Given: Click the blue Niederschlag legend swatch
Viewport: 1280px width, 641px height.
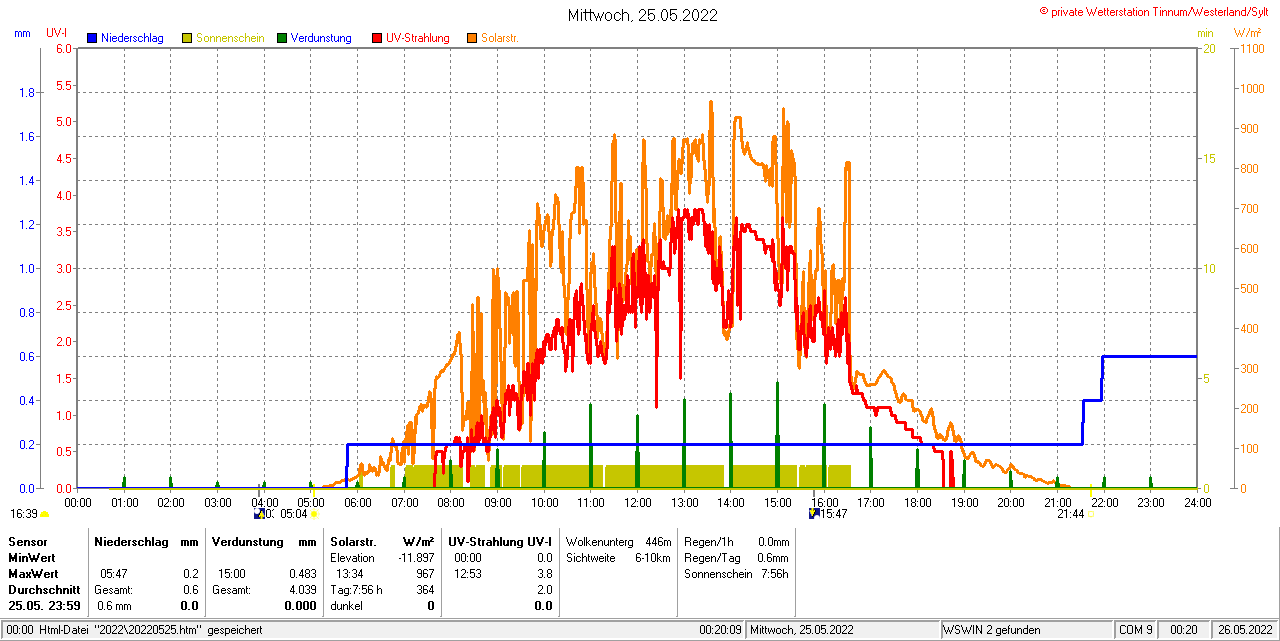Looking at the screenshot, I should [92, 38].
